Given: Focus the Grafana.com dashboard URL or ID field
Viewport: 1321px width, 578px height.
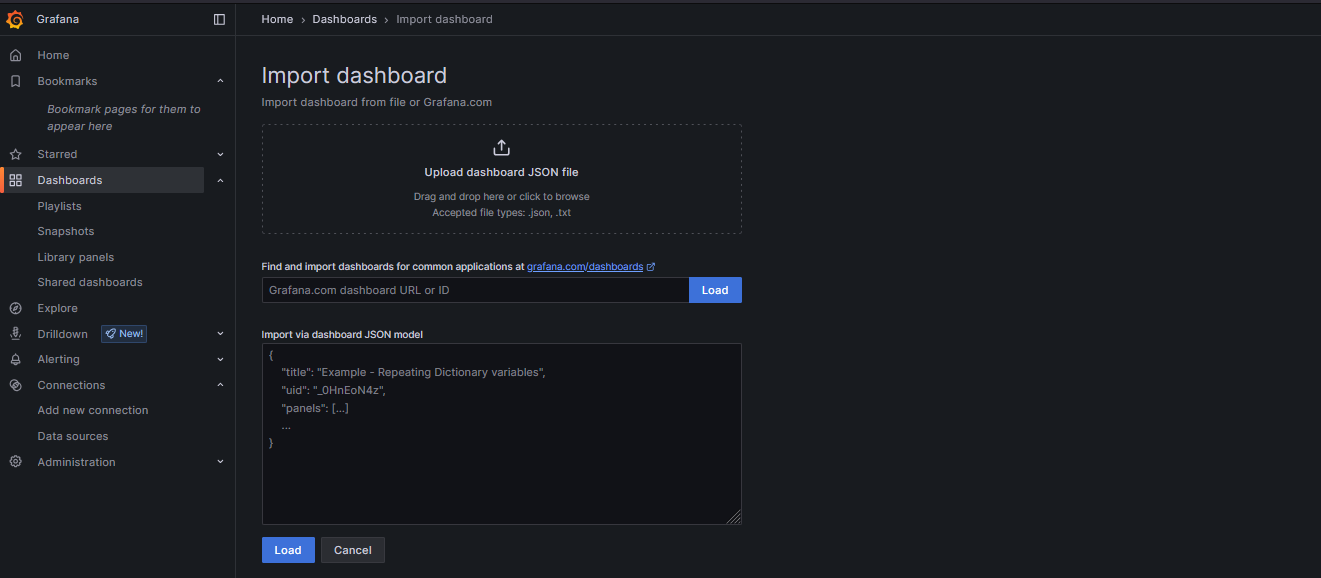Looking at the screenshot, I should (475, 290).
